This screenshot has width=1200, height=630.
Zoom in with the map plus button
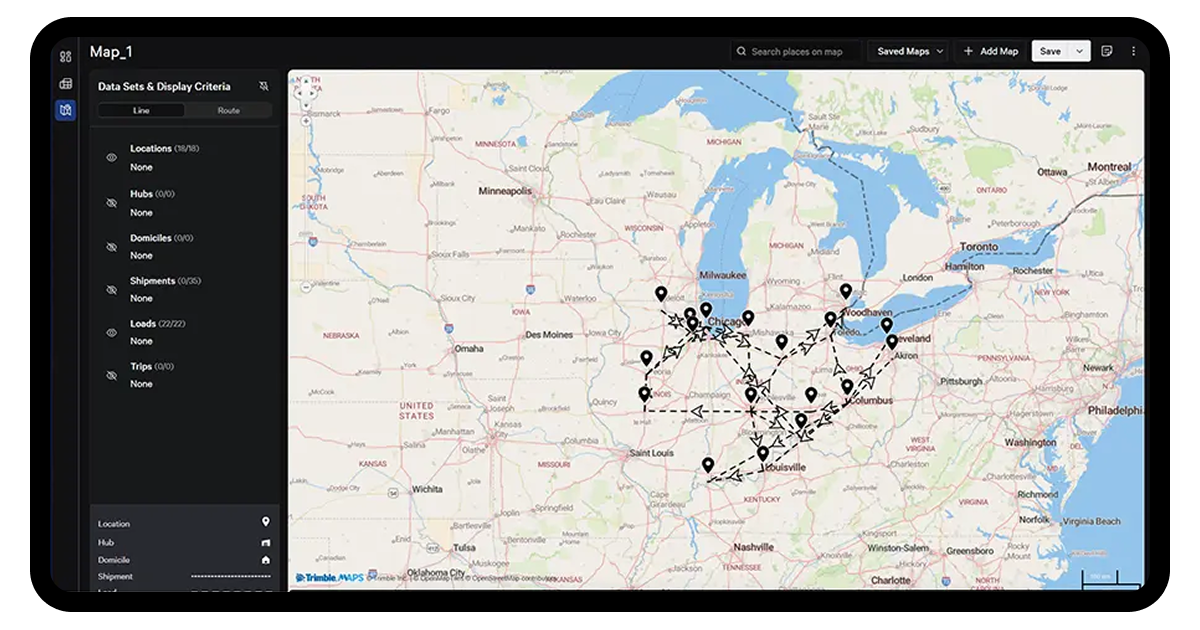pyautogui.click(x=306, y=121)
